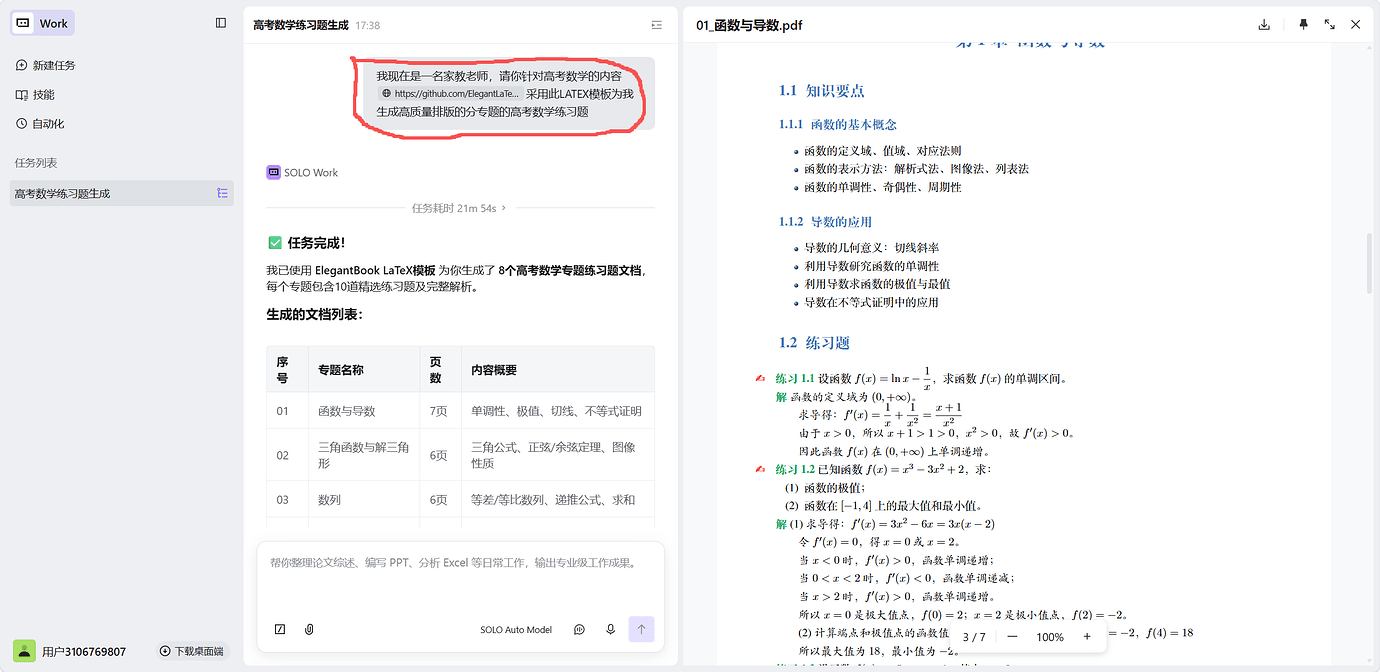Pin the PDF preview panel

click(1303, 25)
